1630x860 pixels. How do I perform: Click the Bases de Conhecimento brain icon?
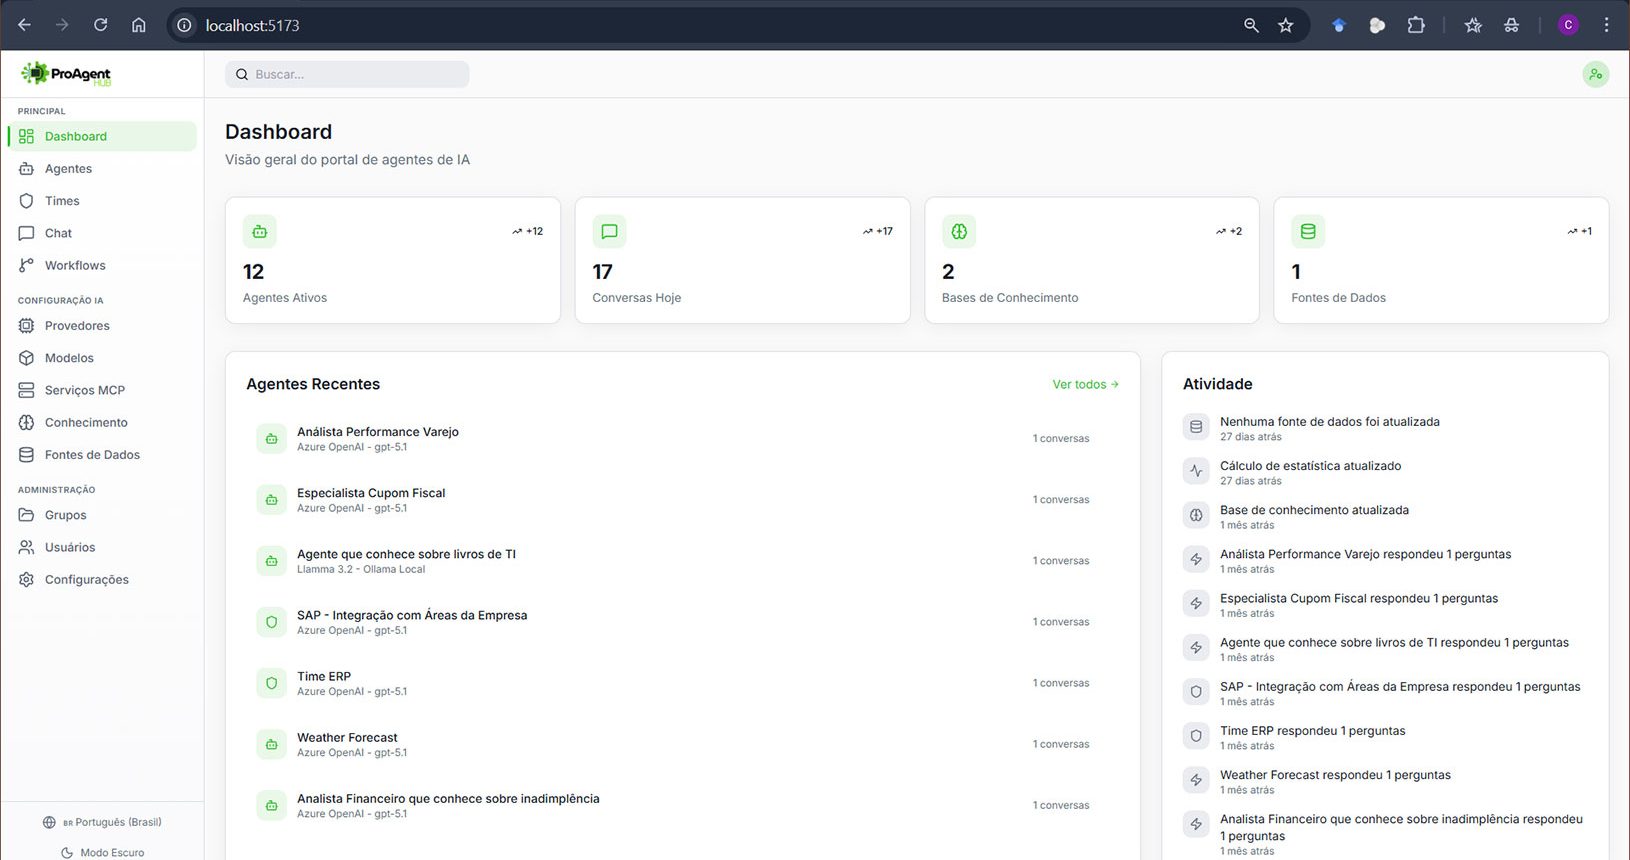coord(959,232)
